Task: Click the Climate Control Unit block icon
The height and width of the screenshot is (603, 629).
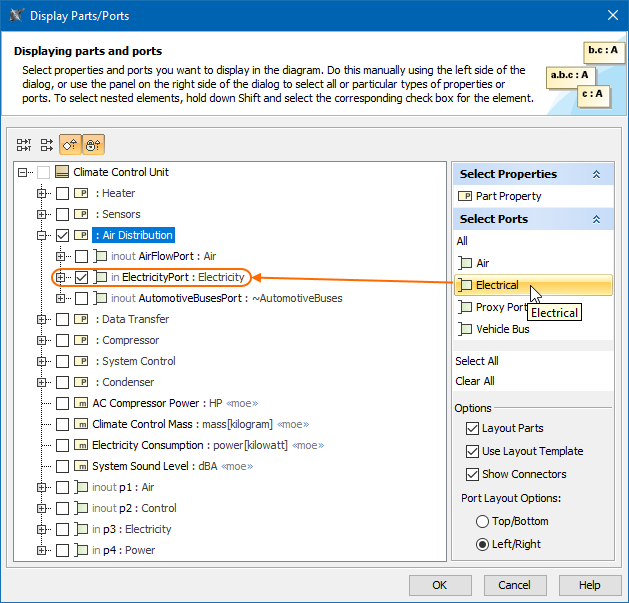Action: [x=62, y=172]
